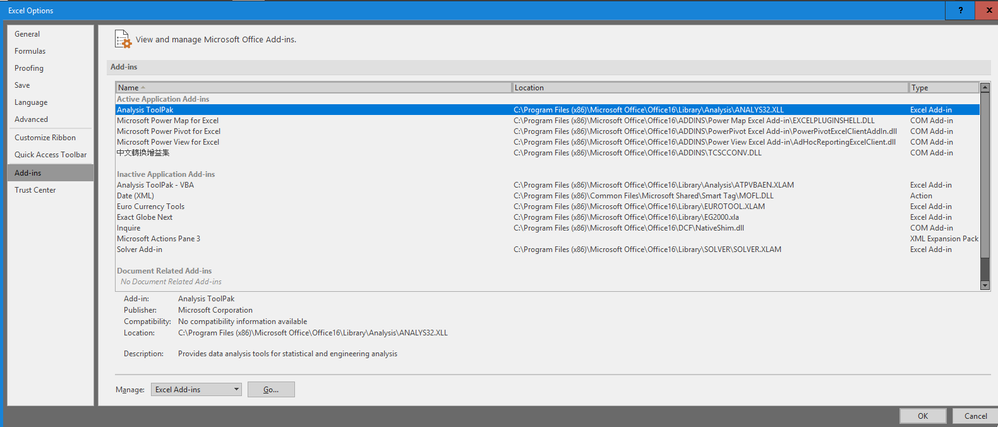Screen dimensions: 998x427
Task: Select Microsoft Actions Pane 3 row
Action: coord(547,239)
